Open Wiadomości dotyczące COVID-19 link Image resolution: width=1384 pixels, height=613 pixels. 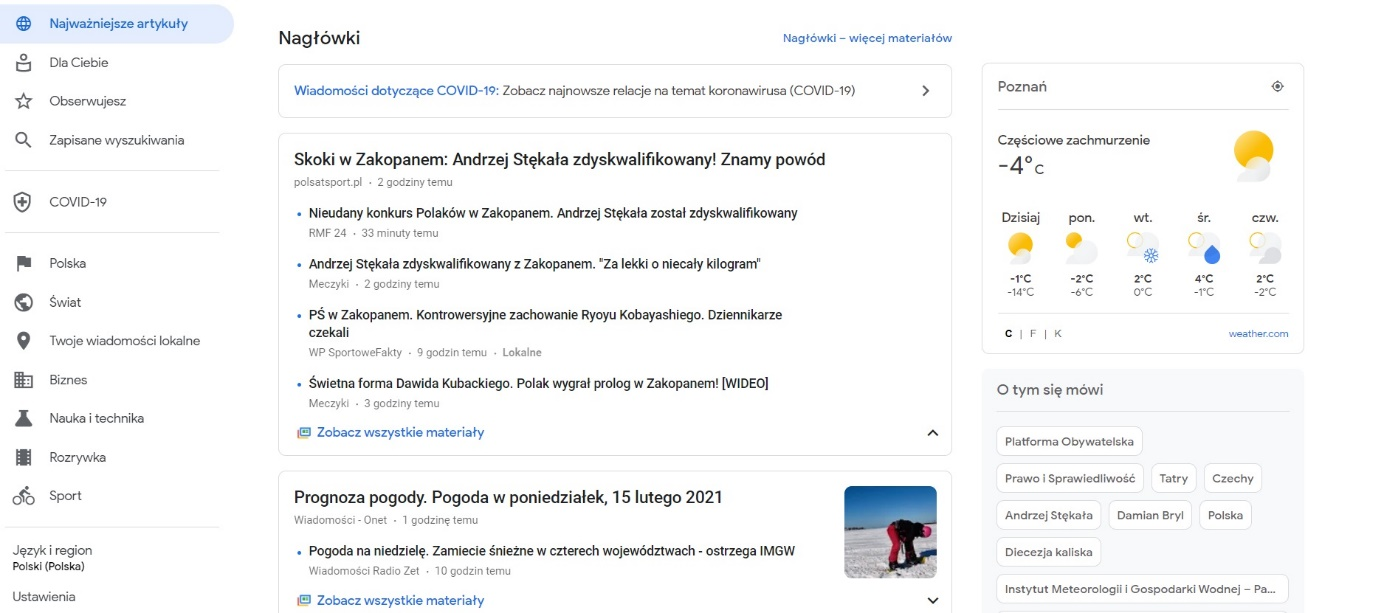396,90
